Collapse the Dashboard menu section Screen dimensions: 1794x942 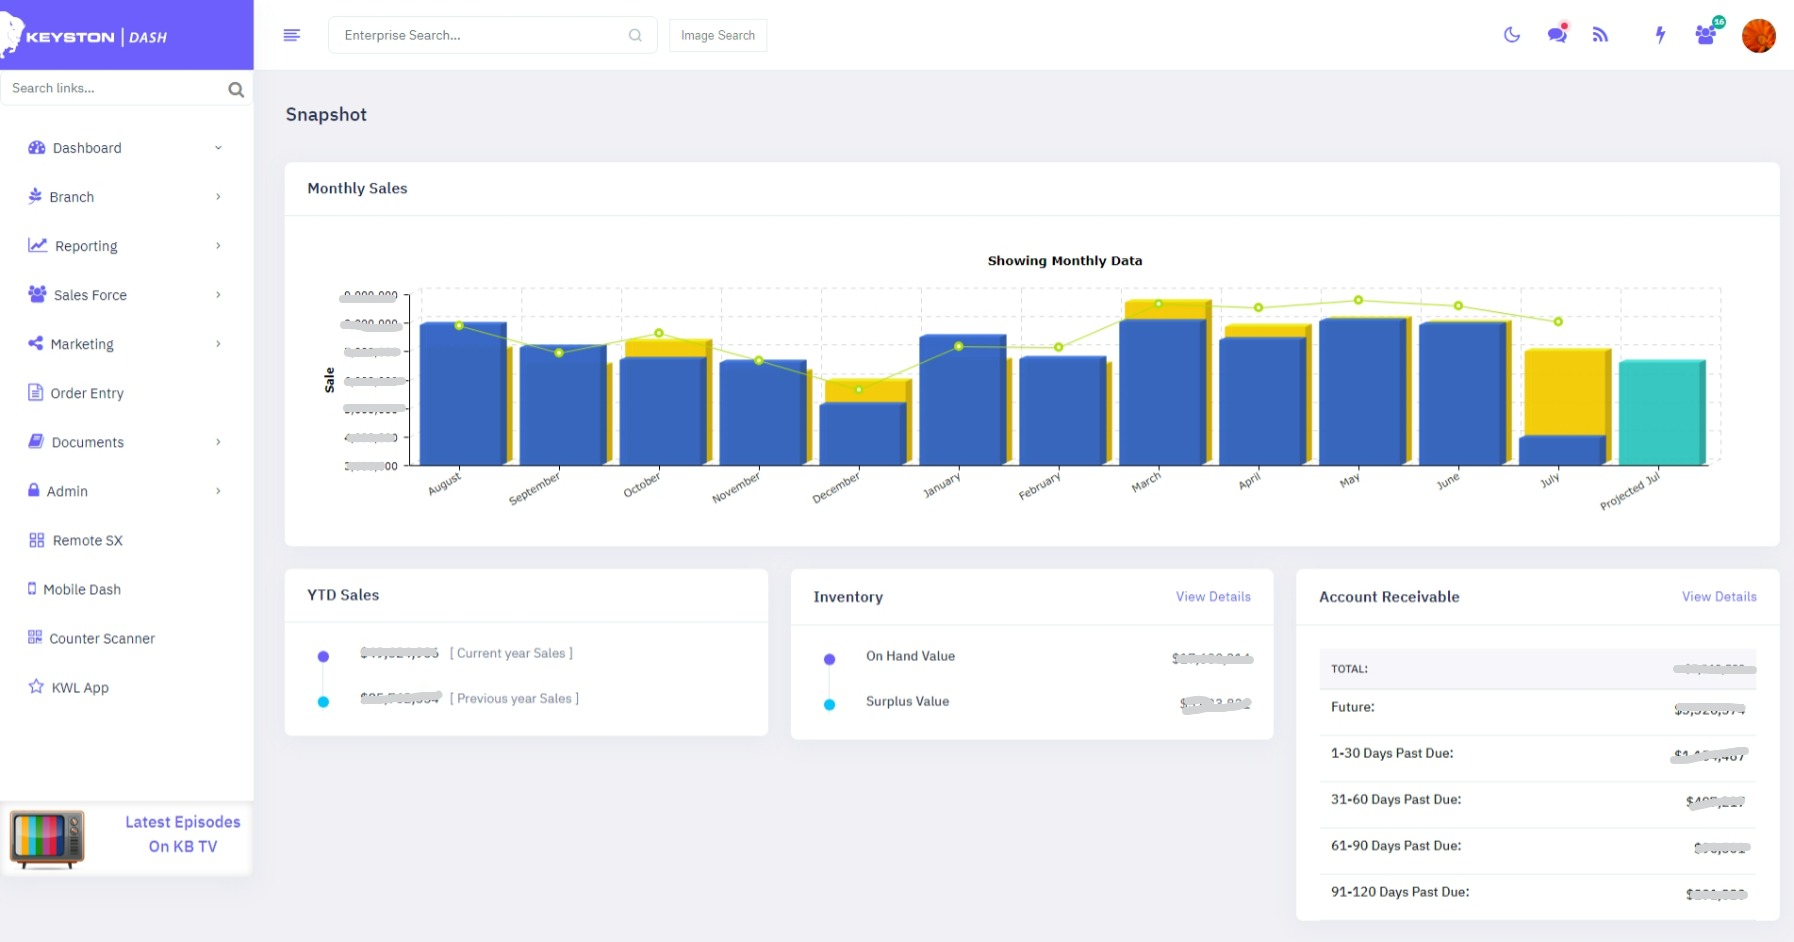87,147
